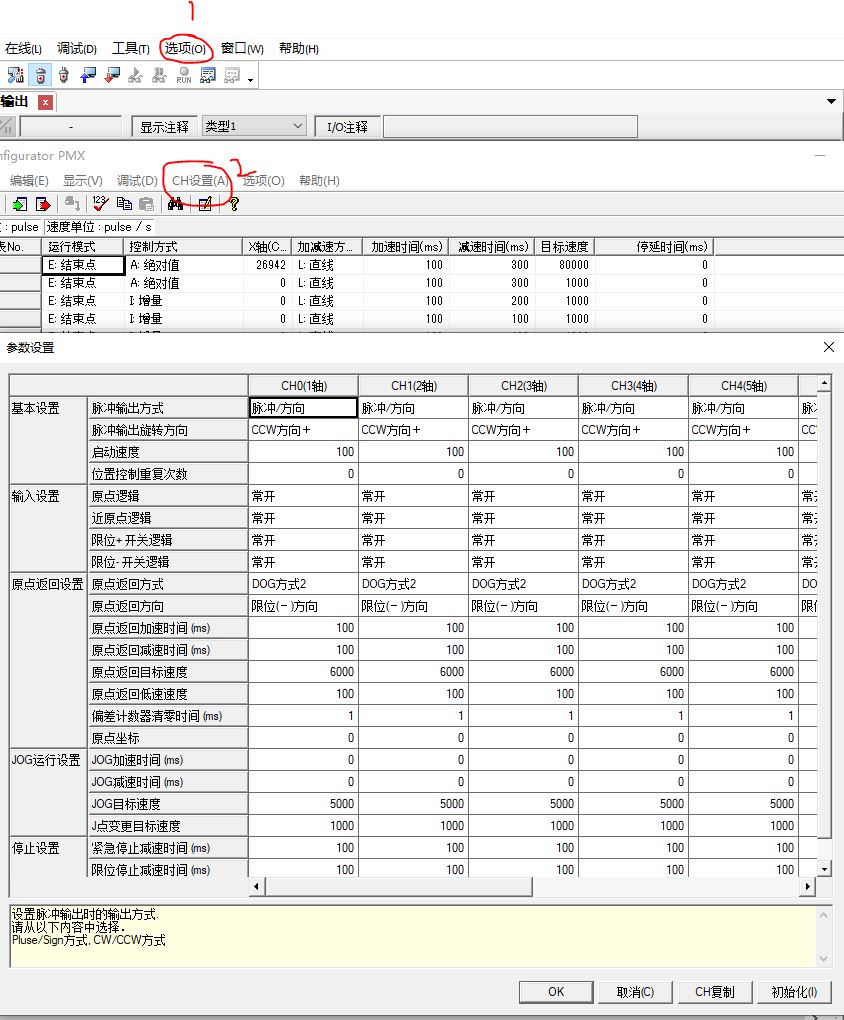Click the RUN mode toolbar icon
The image size is (844, 1020).
coord(184,75)
